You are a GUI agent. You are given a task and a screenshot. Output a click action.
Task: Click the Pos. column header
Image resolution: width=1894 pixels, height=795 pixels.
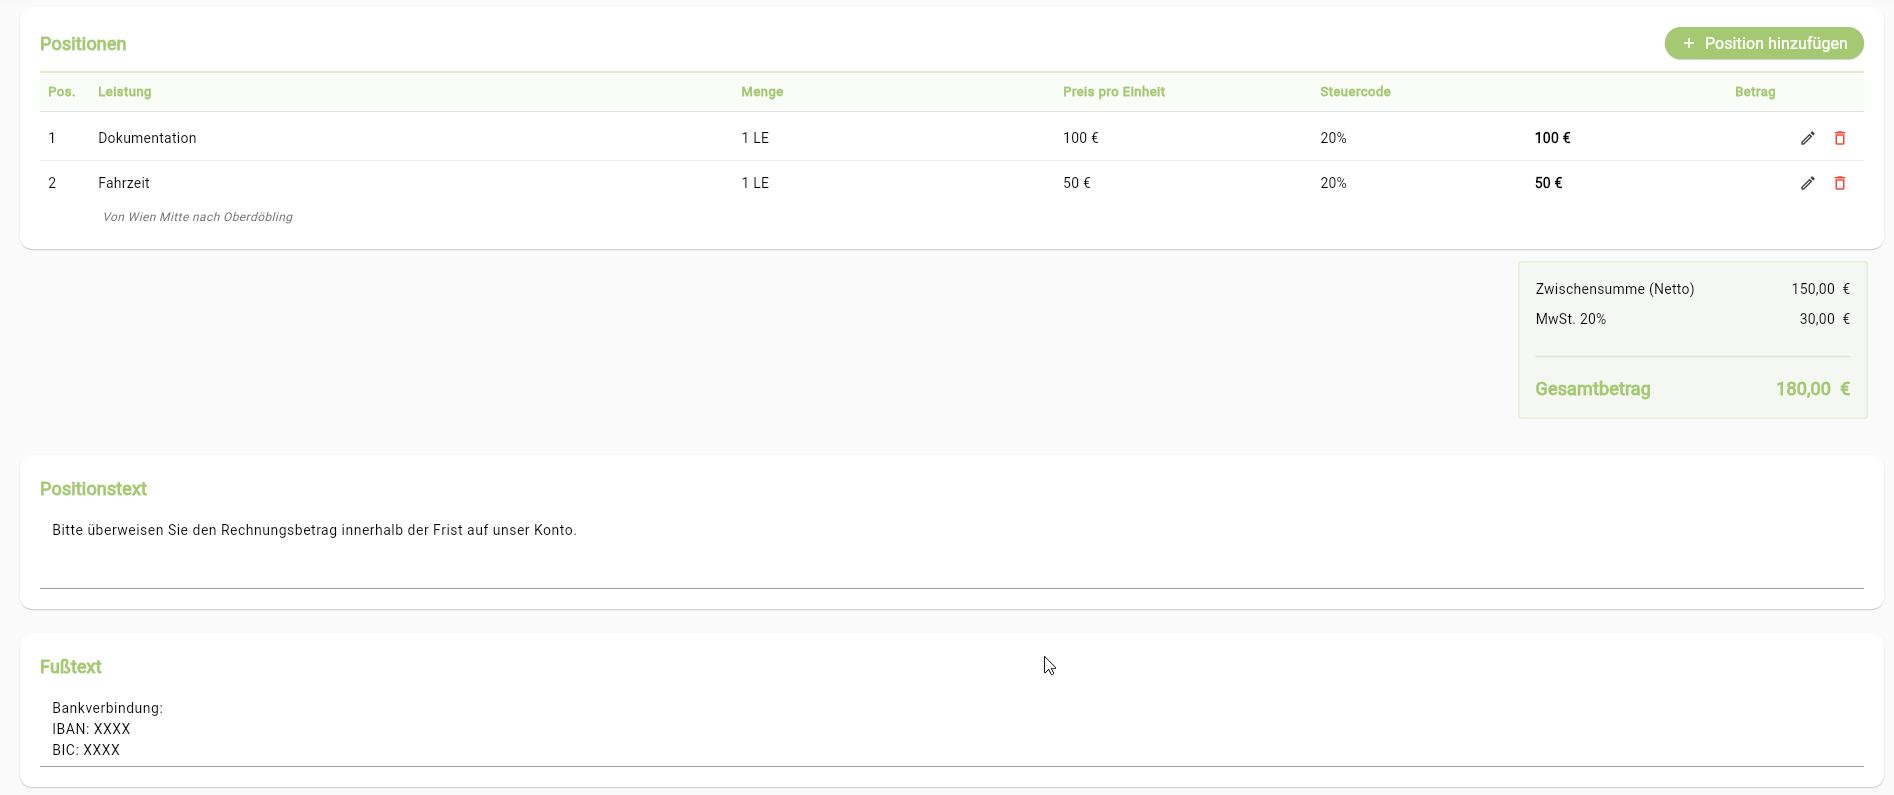point(61,92)
